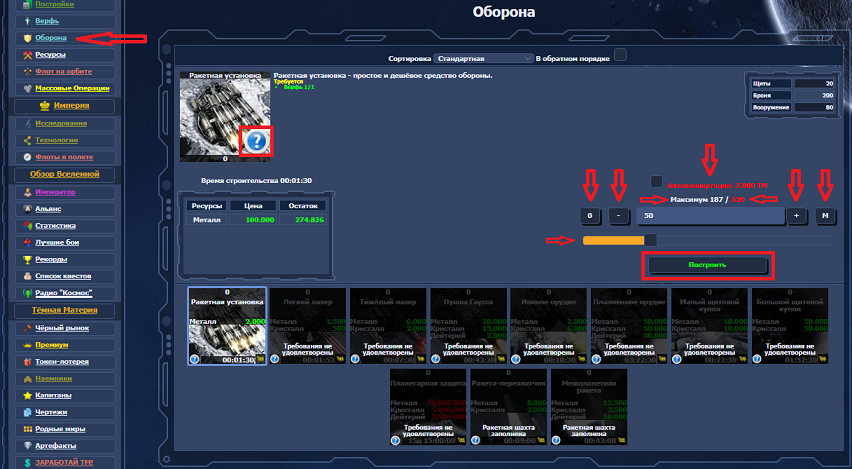Image resolution: width=852 pixels, height=469 pixels.
Task: Open the Сортировка dropdown set to Стандартная
Action: click(x=485, y=59)
